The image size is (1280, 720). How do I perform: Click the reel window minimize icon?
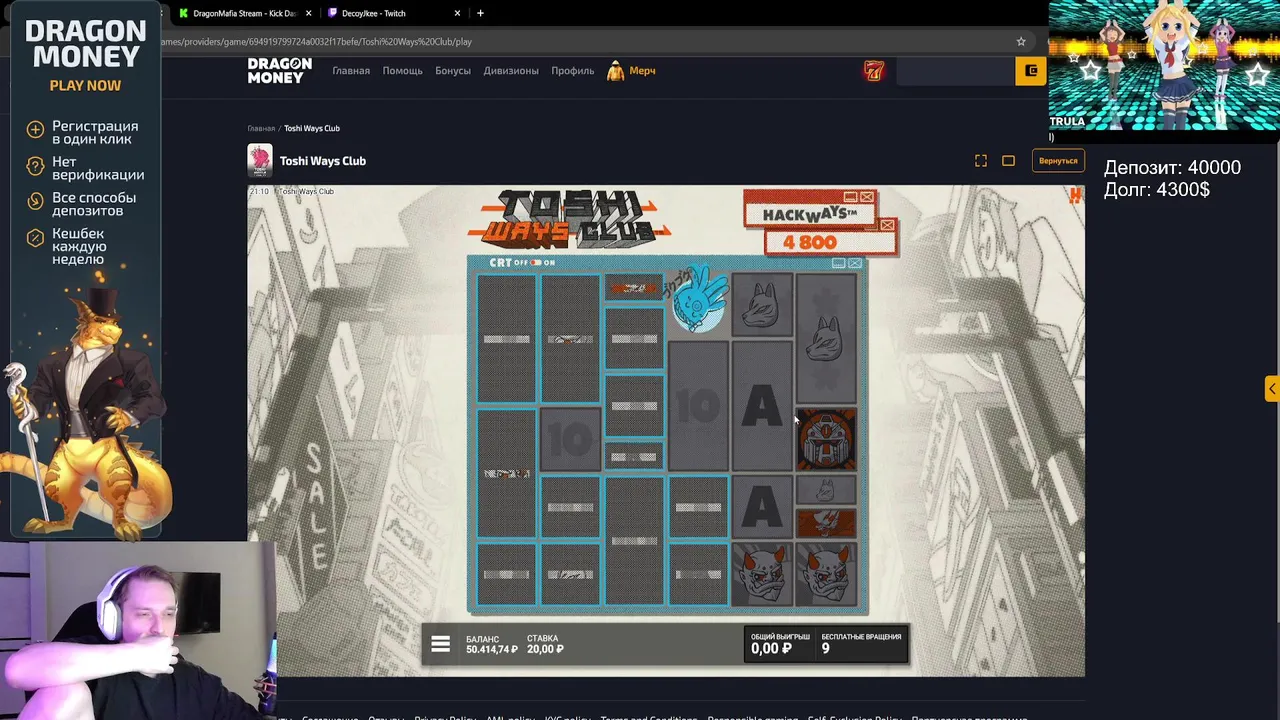point(838,263)
